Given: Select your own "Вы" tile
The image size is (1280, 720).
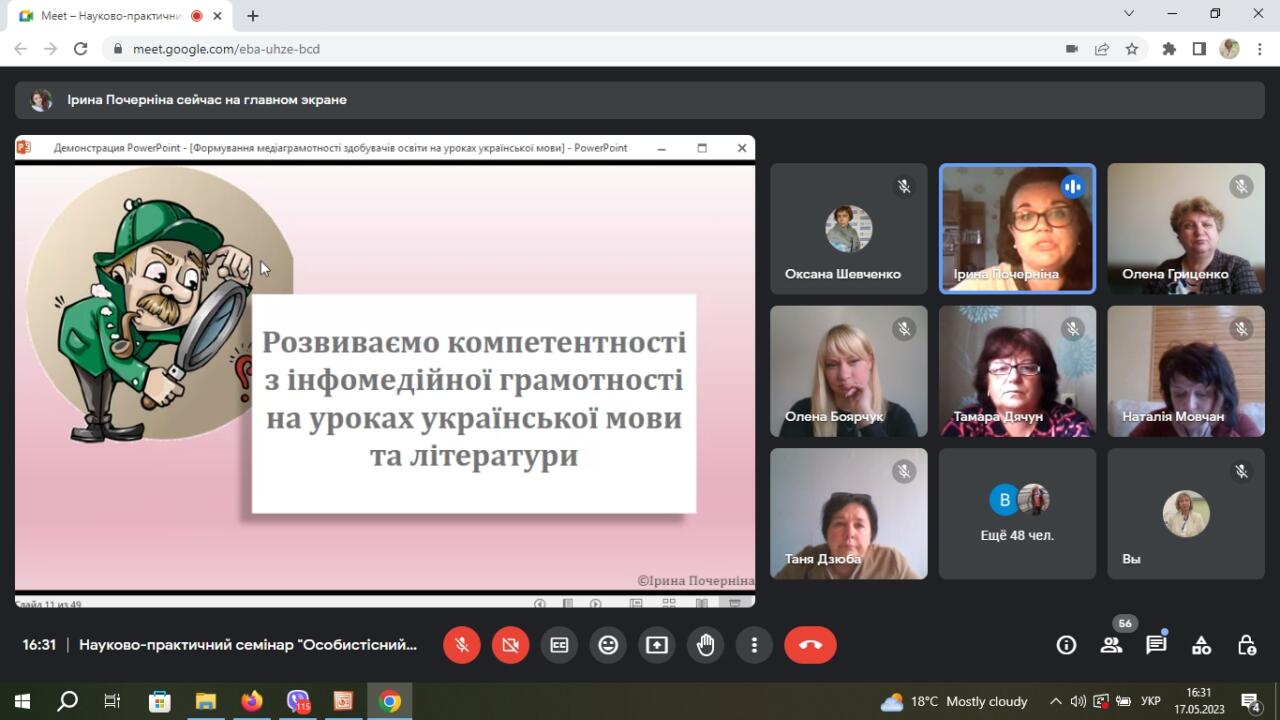Looking at the screenshot, I should coord(1186,514).
